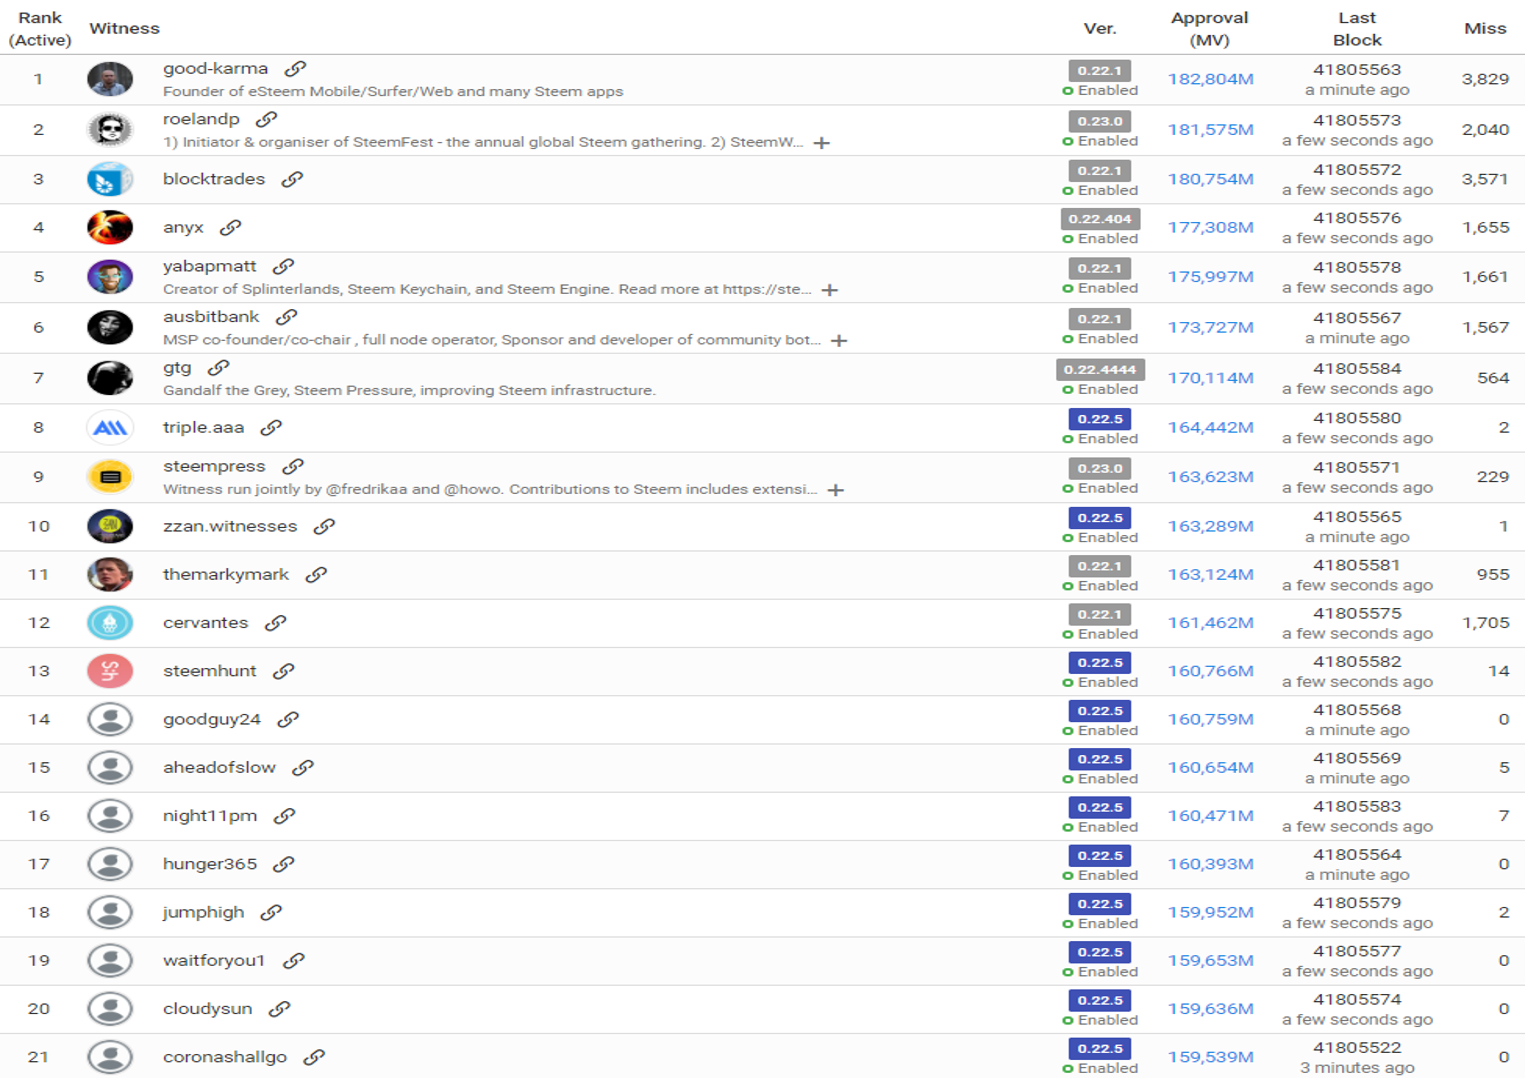Click the 0.22.5 version badge for triple.aaa
The width and height of the screenshot is (1525, 1078).
[x=1100, y=418]
